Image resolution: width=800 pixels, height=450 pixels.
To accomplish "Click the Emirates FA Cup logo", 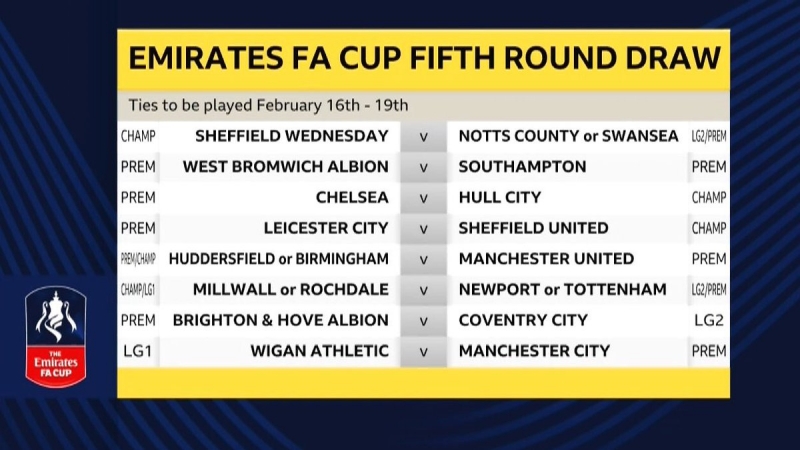I will pos(56,333).
